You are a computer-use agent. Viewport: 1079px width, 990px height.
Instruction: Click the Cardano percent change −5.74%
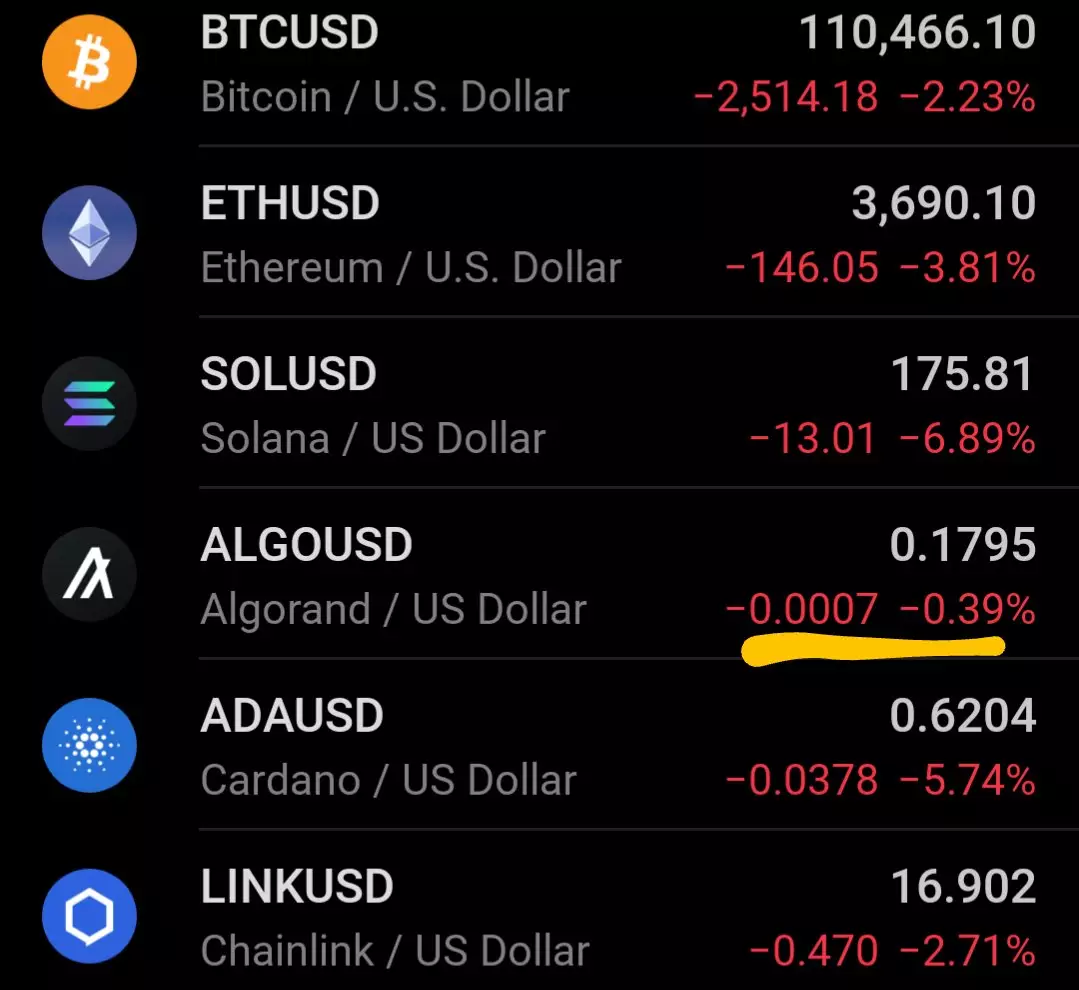(968, 780)
